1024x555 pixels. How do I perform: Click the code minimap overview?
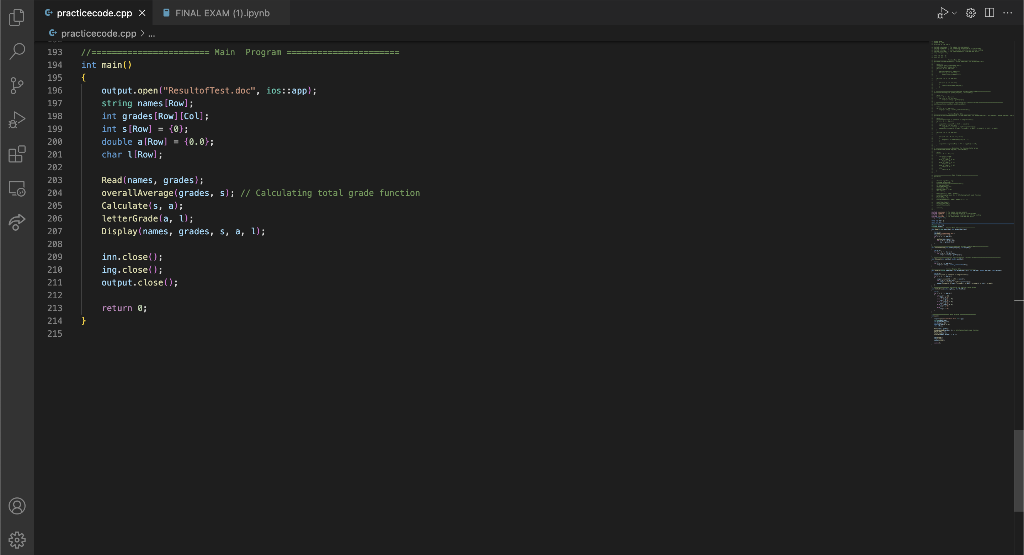pos(971,193)
